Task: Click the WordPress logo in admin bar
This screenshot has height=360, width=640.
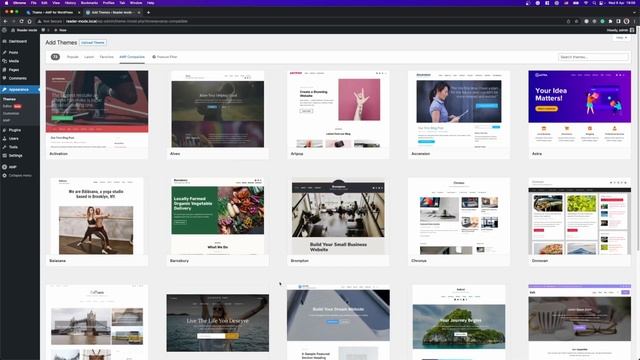Action: tap(4, 30)
